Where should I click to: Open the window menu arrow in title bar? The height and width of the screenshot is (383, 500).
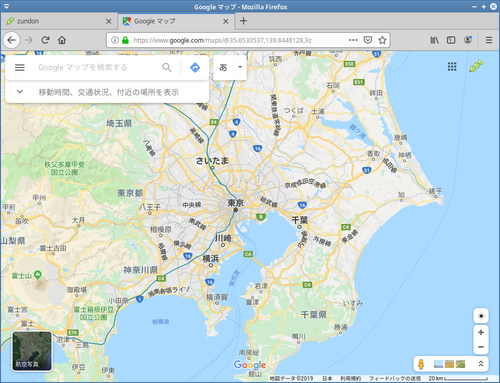[x=6, y=7]
